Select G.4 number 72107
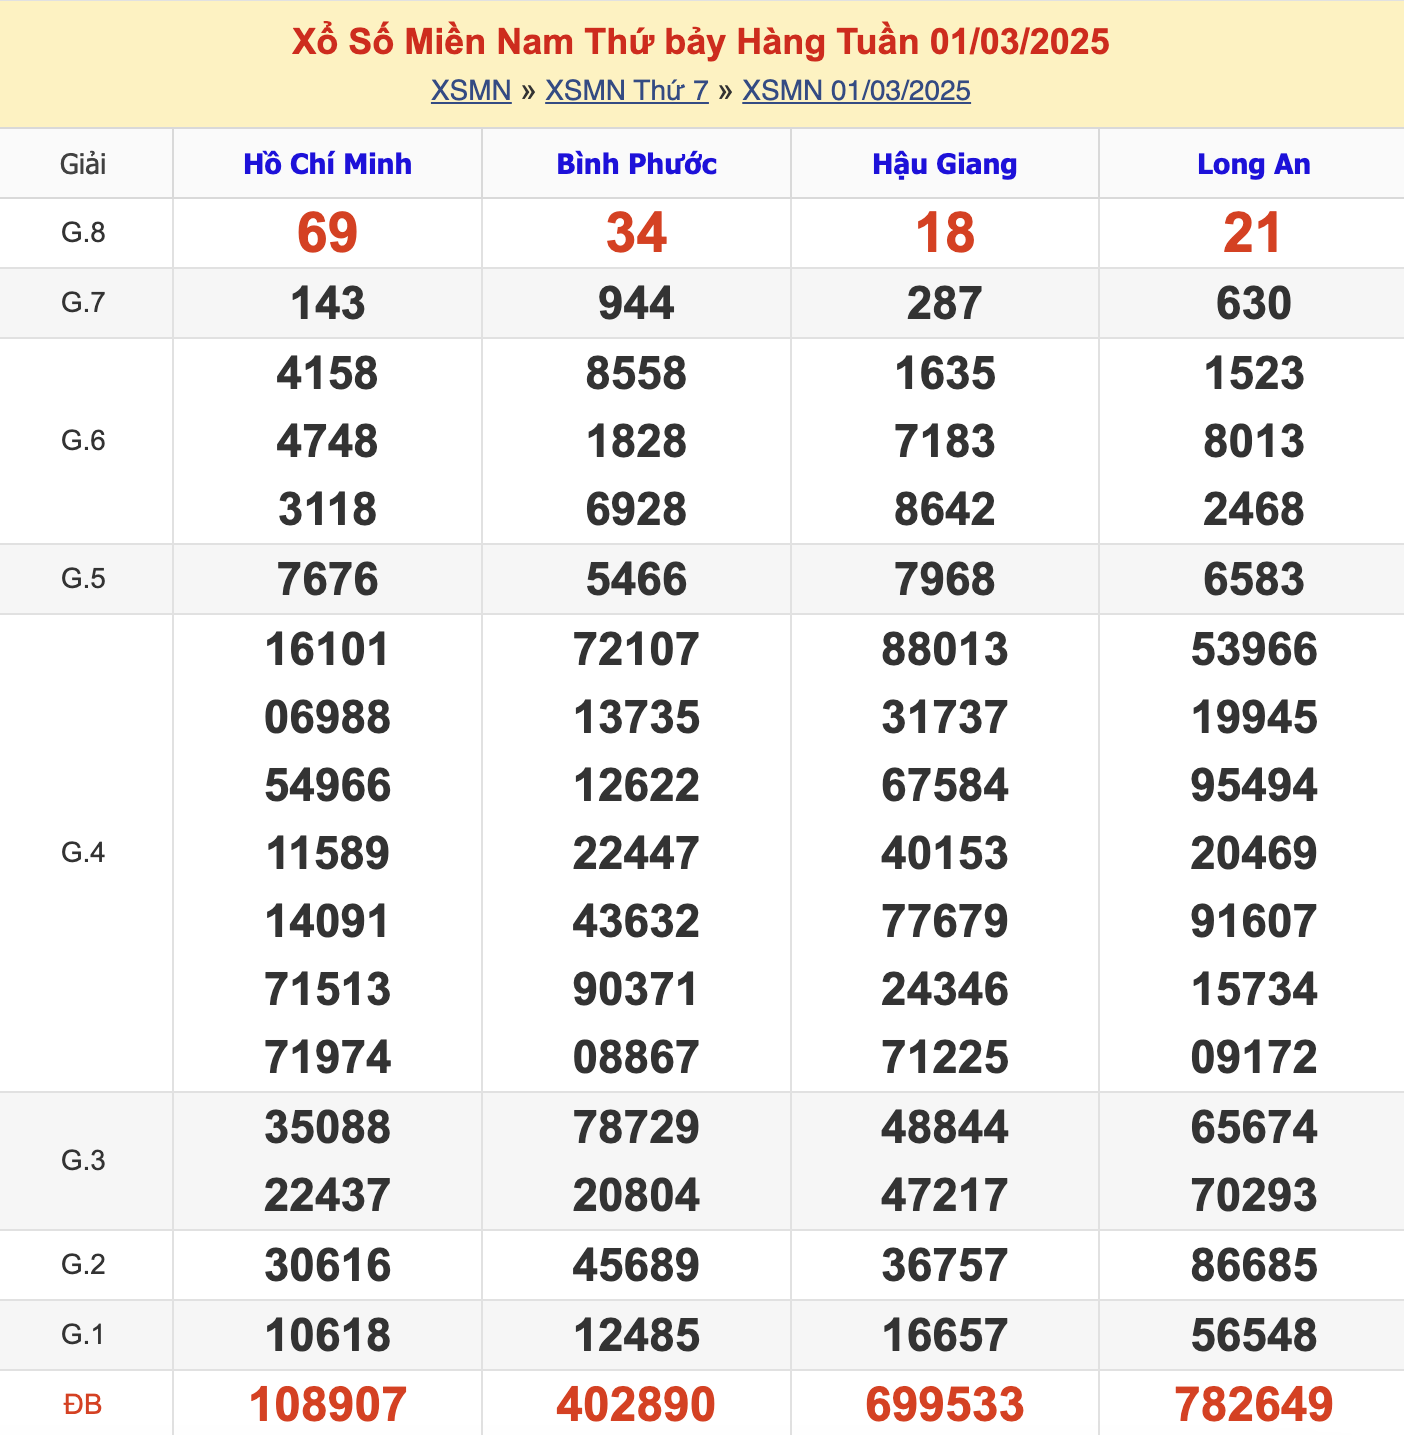 point(636,650)
